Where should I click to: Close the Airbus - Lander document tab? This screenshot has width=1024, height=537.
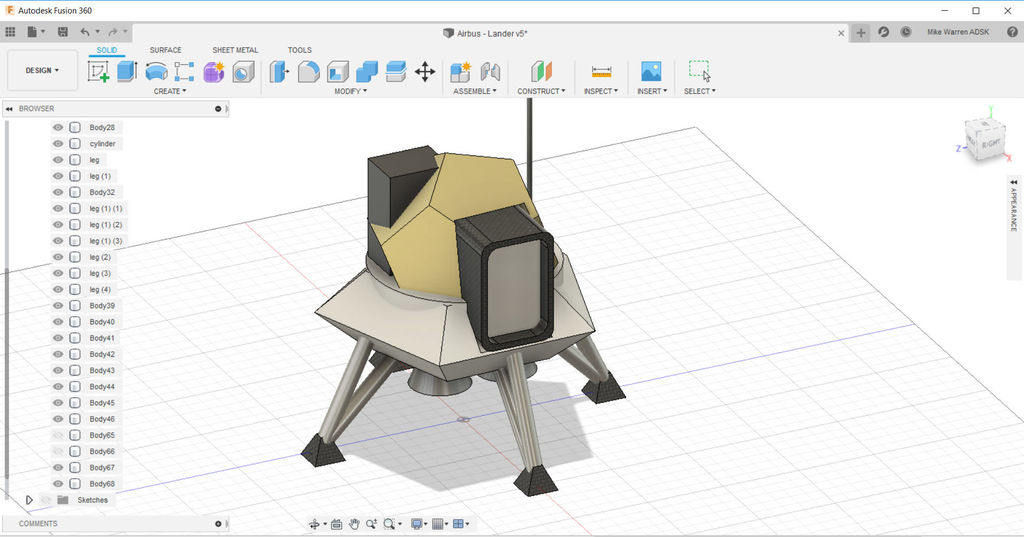pyautogui.click(x=841, y=33)
